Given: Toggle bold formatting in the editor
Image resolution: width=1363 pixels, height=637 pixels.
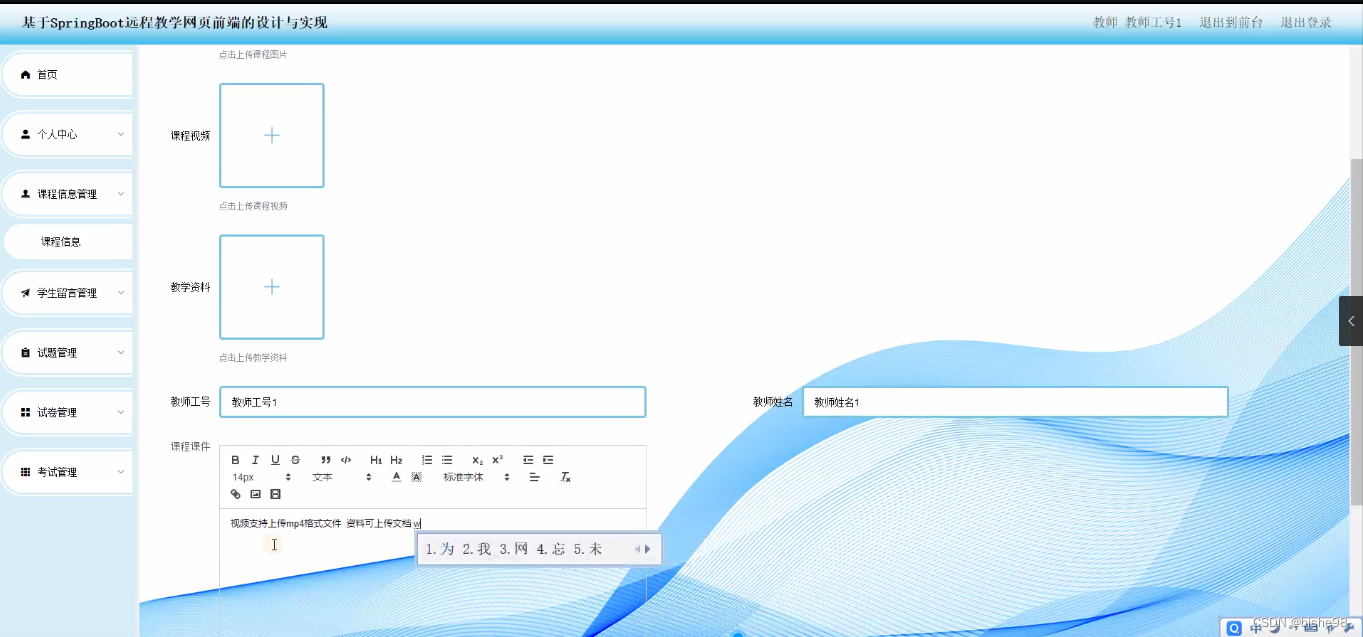Looking at the screenshot, I should tap(236, 459).
